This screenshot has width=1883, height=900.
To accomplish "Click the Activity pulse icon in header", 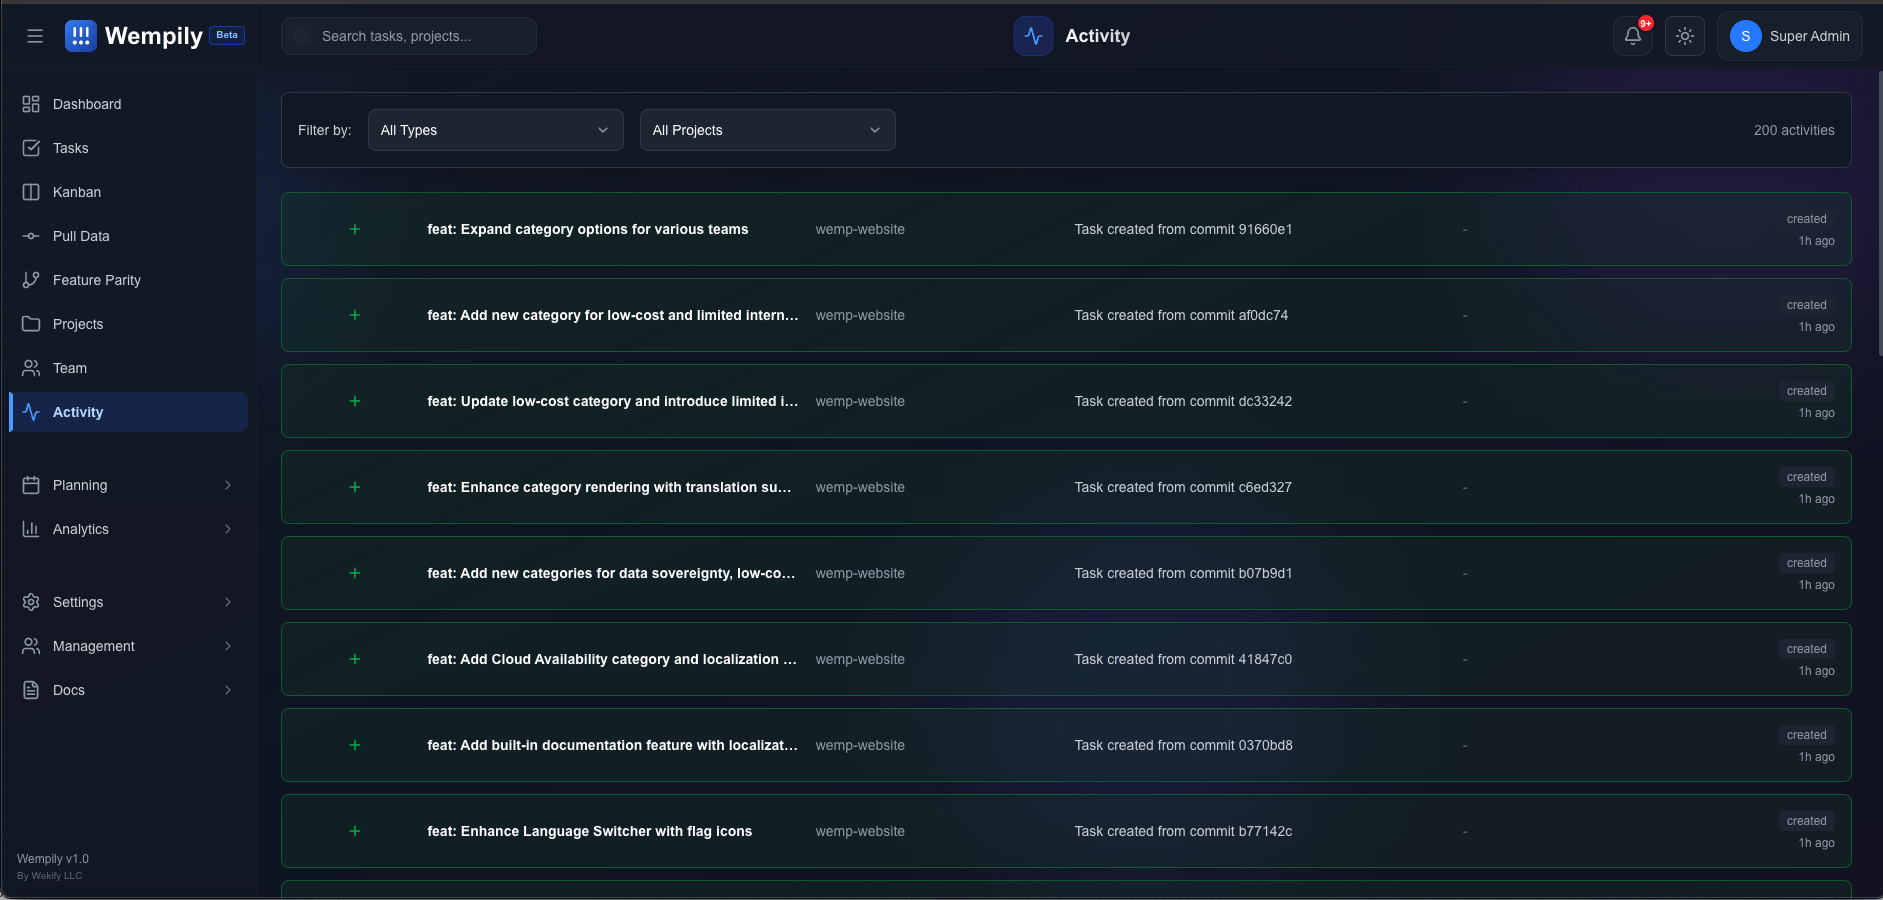I will [1033, 36].
